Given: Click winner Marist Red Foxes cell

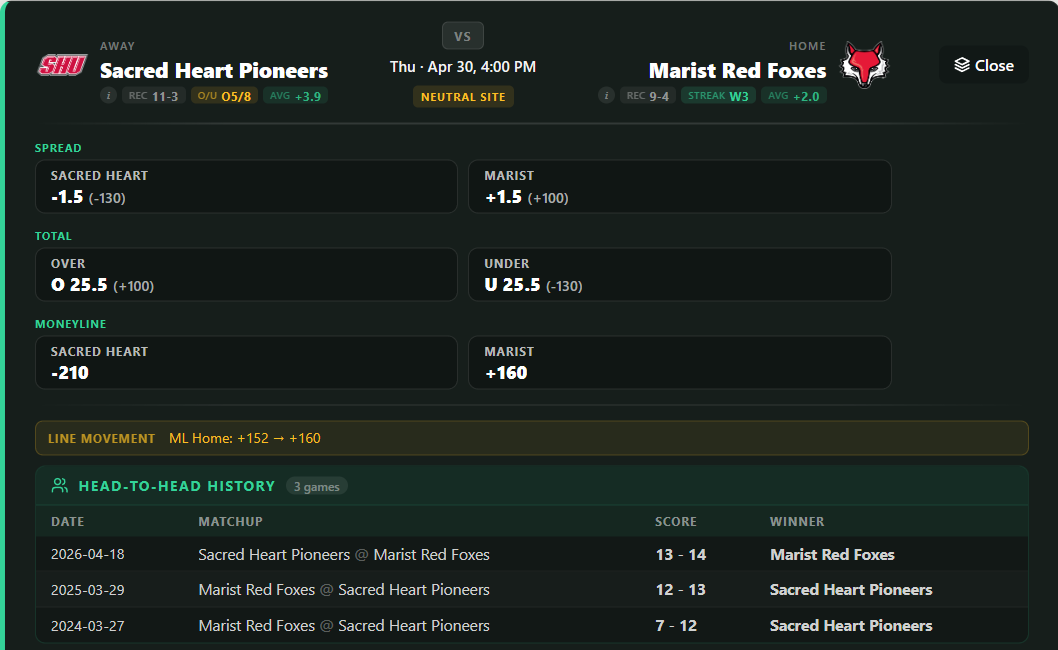Looking at the screenshot, I should (832, 554).
